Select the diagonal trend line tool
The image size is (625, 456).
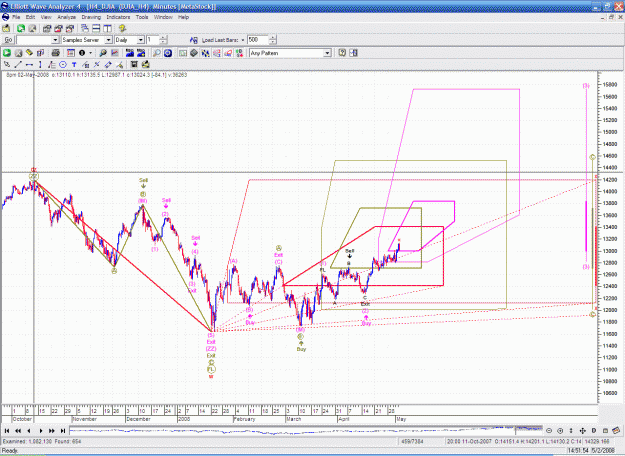18,65
